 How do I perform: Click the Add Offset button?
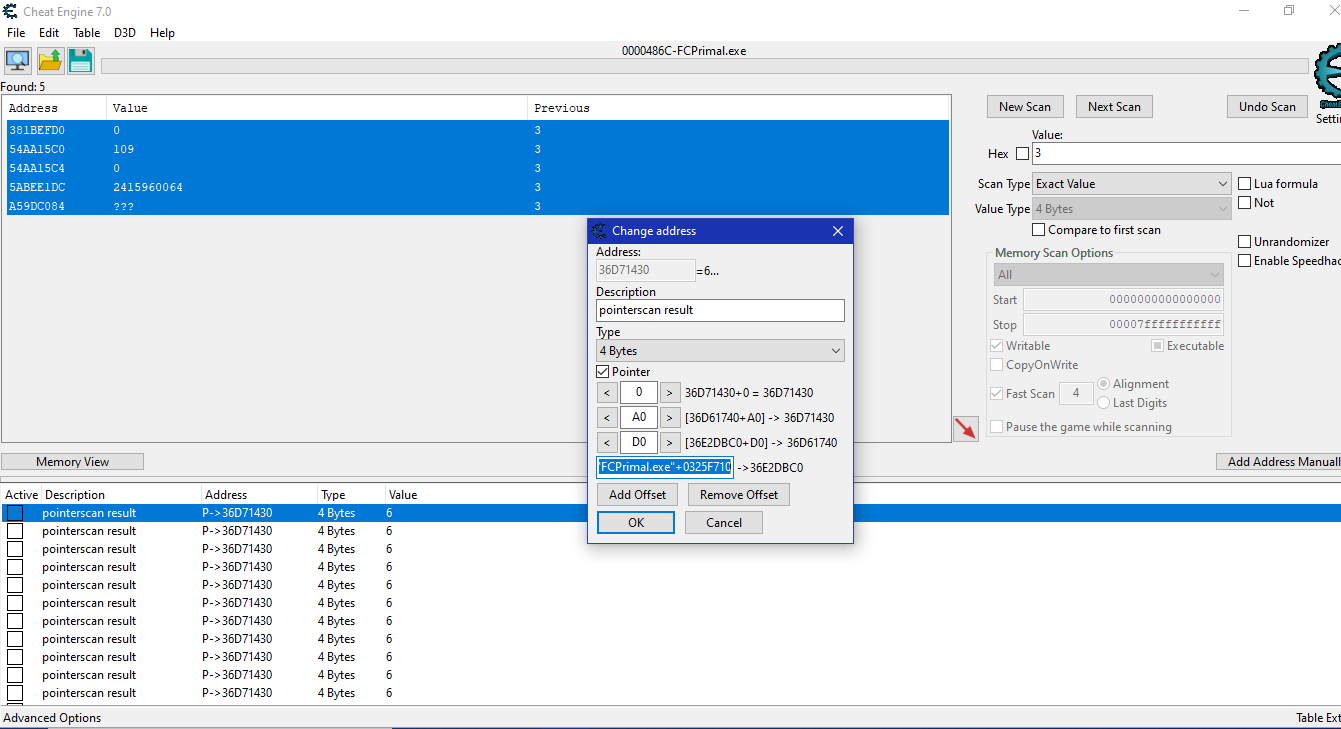[x=637, y=495]
